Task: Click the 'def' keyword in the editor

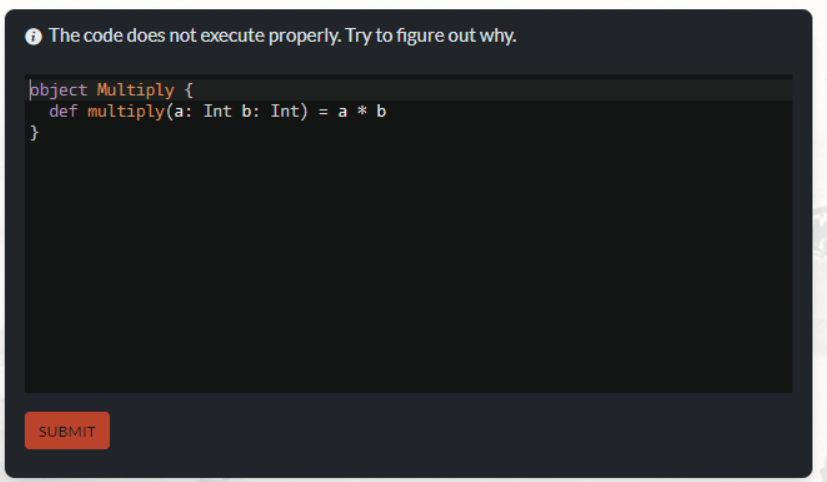Action: pos(63,111)
